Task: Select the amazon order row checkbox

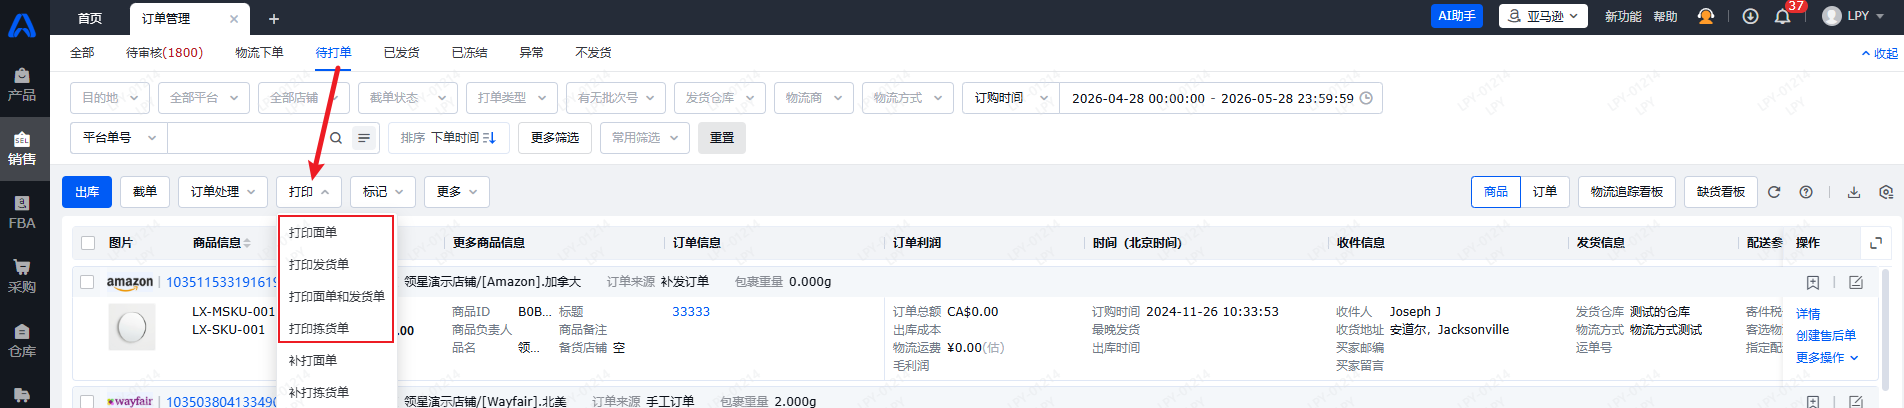Action: coord(88,282)
